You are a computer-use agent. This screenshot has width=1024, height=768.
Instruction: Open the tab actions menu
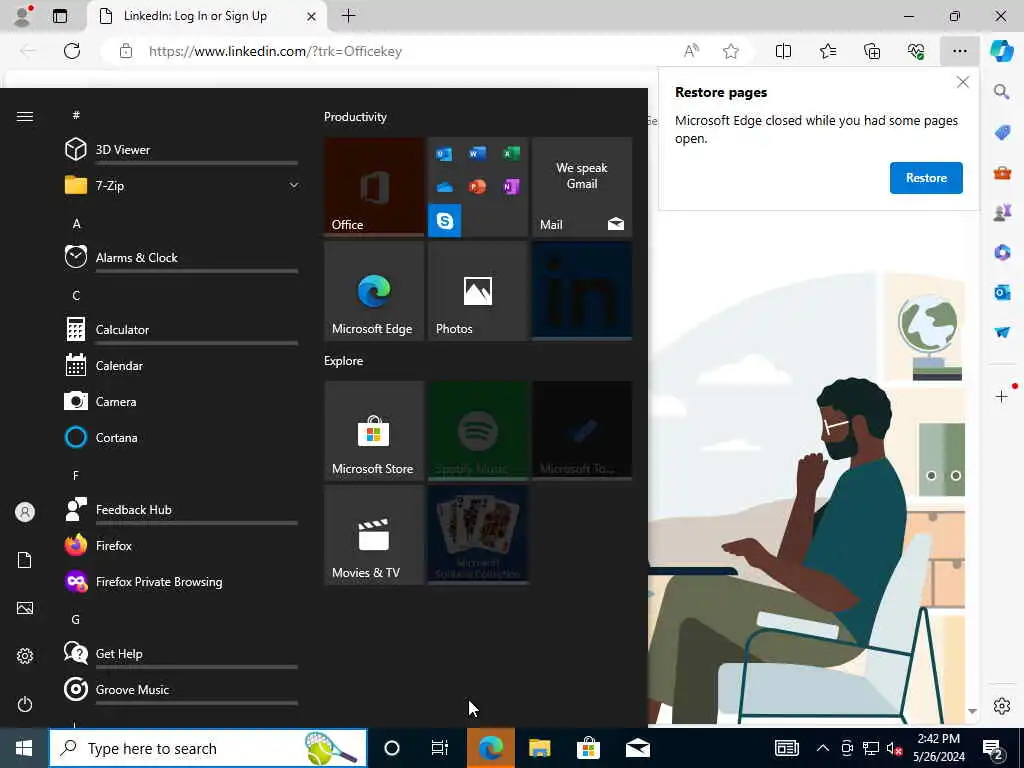60,16
